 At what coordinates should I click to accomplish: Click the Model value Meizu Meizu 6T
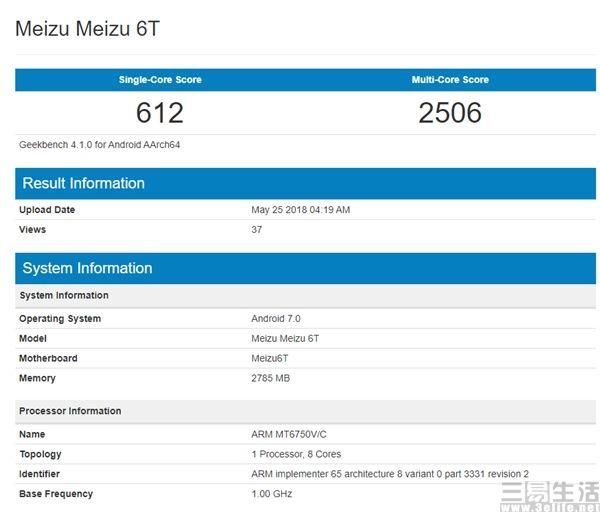pyautogui.click(x=285, y=339)
